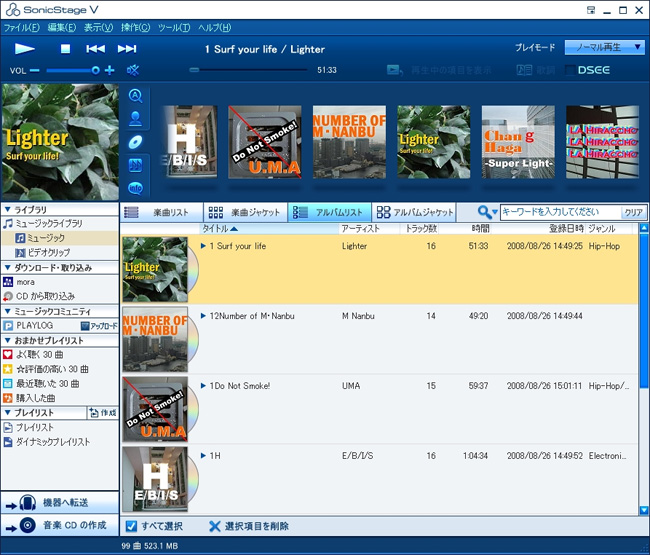The height and width of the screenshot is (555, 650).
Task: Collapse the おまかせプレイリスト section
Action: [7, 340]
